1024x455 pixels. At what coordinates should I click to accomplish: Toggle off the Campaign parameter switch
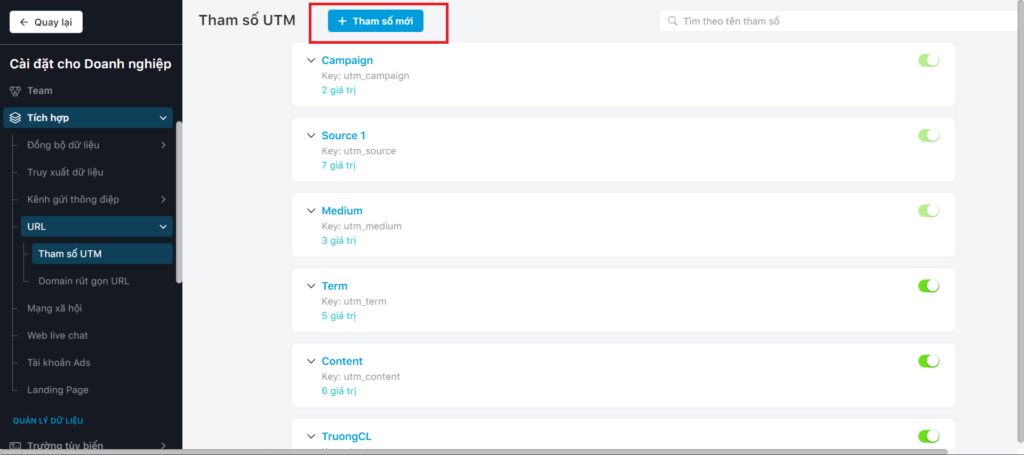pyautogui.click(x=928, y=61)
